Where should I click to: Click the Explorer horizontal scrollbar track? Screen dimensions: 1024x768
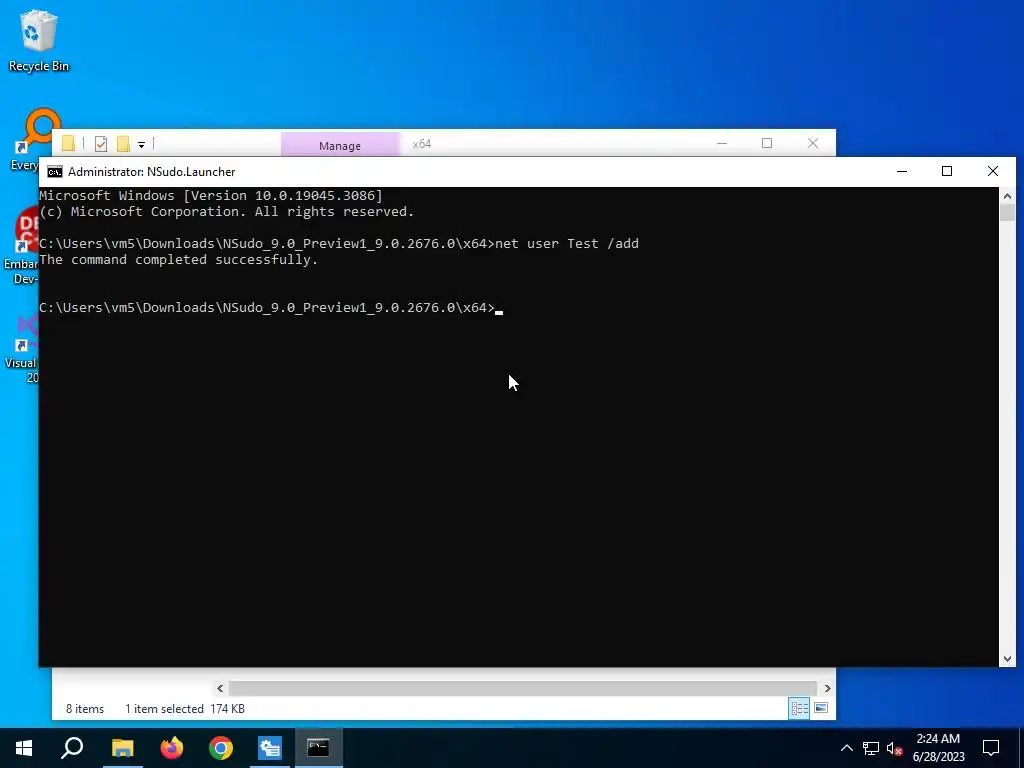point(522,688)
